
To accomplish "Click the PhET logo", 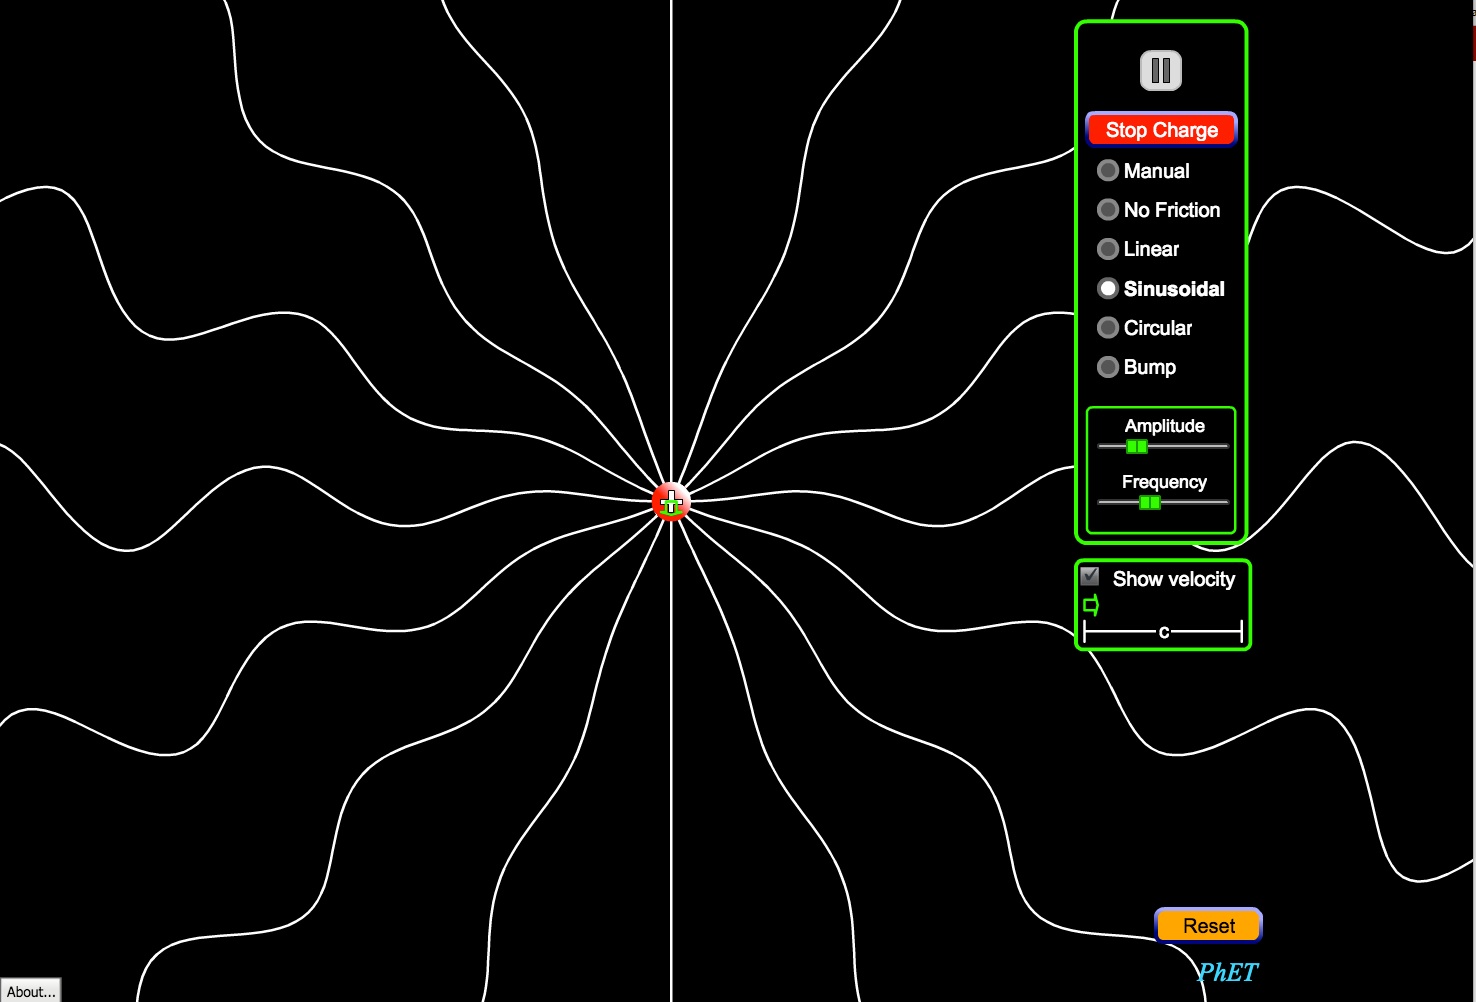I will click(1228, 972).
